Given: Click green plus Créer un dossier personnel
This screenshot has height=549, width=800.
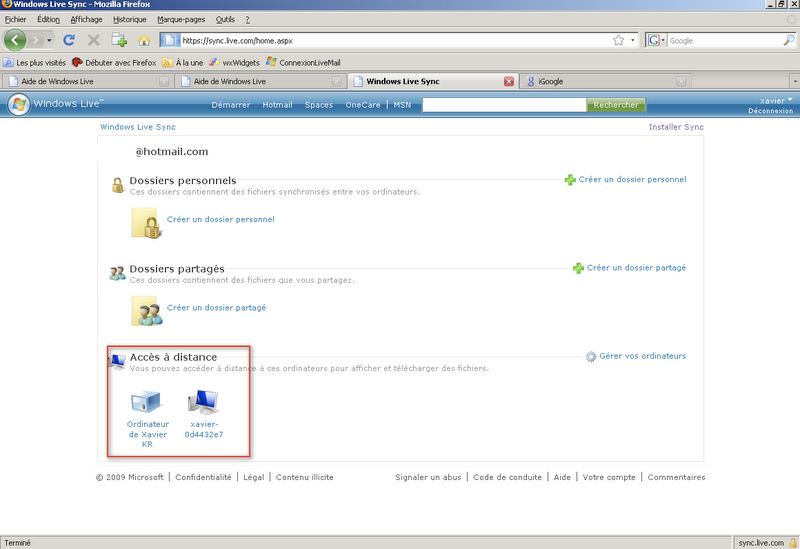Looking at the screenshot, I should (626, 180).
